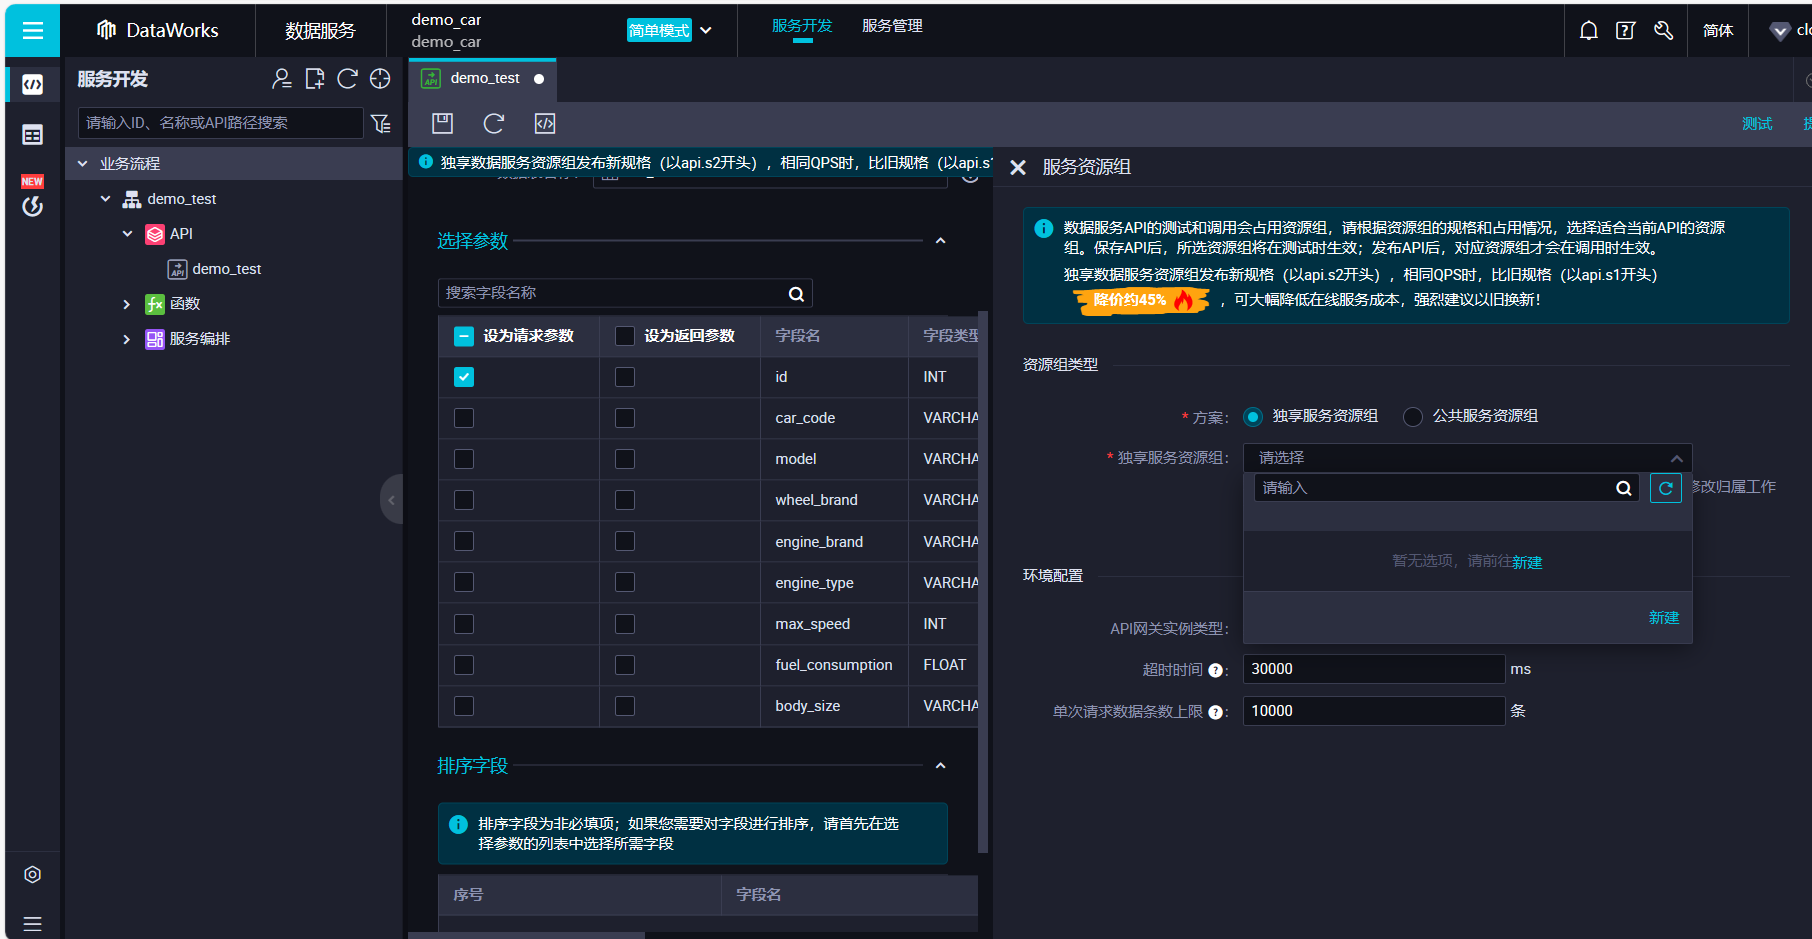Screen dimensions: 1812x939
Task: Check return parameter for id field
Action: (x=625, y=377)
